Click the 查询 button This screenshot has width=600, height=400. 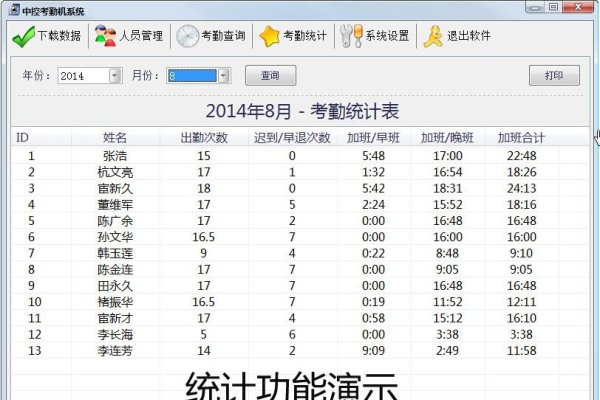tap(271, 75)
